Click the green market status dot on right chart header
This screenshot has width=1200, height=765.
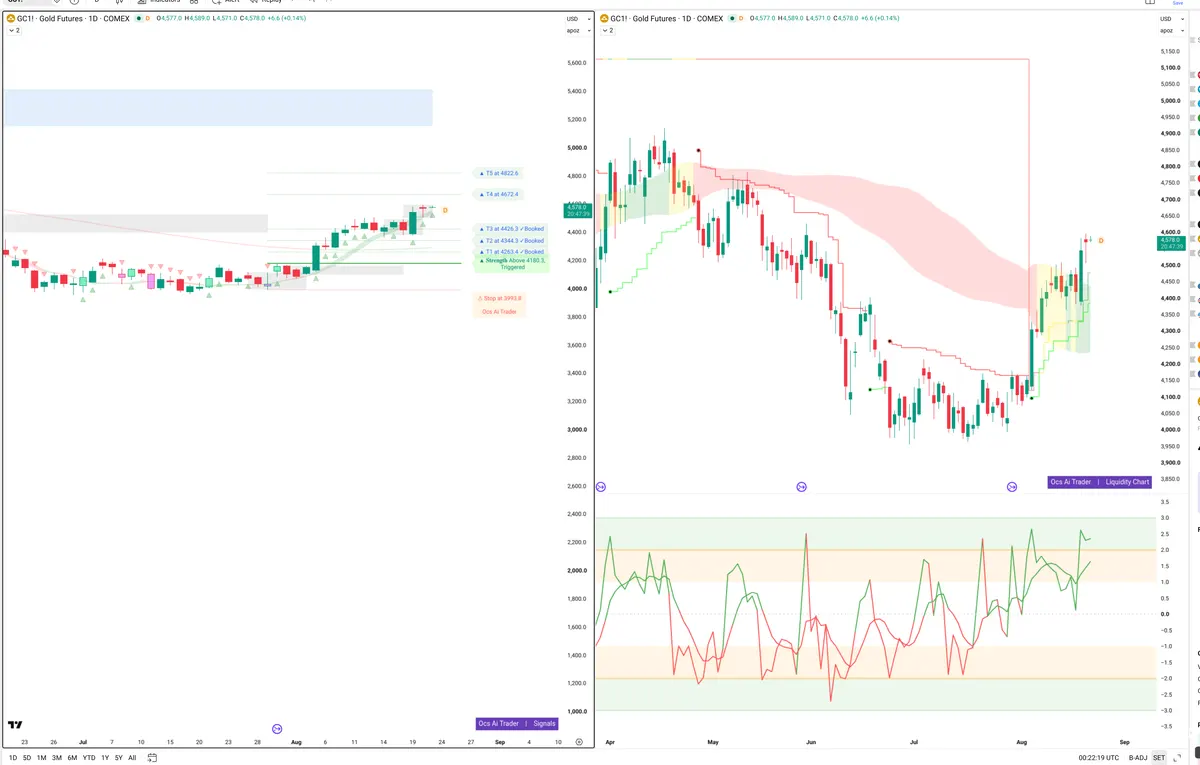(x=731, y=18)
